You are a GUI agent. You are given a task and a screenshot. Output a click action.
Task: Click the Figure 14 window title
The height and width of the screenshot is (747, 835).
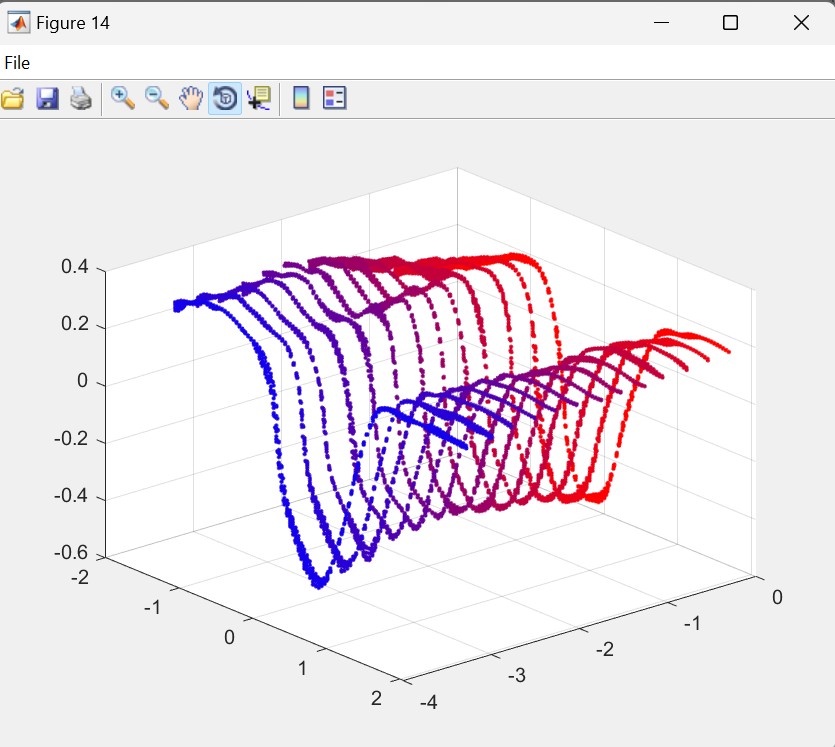73,23
